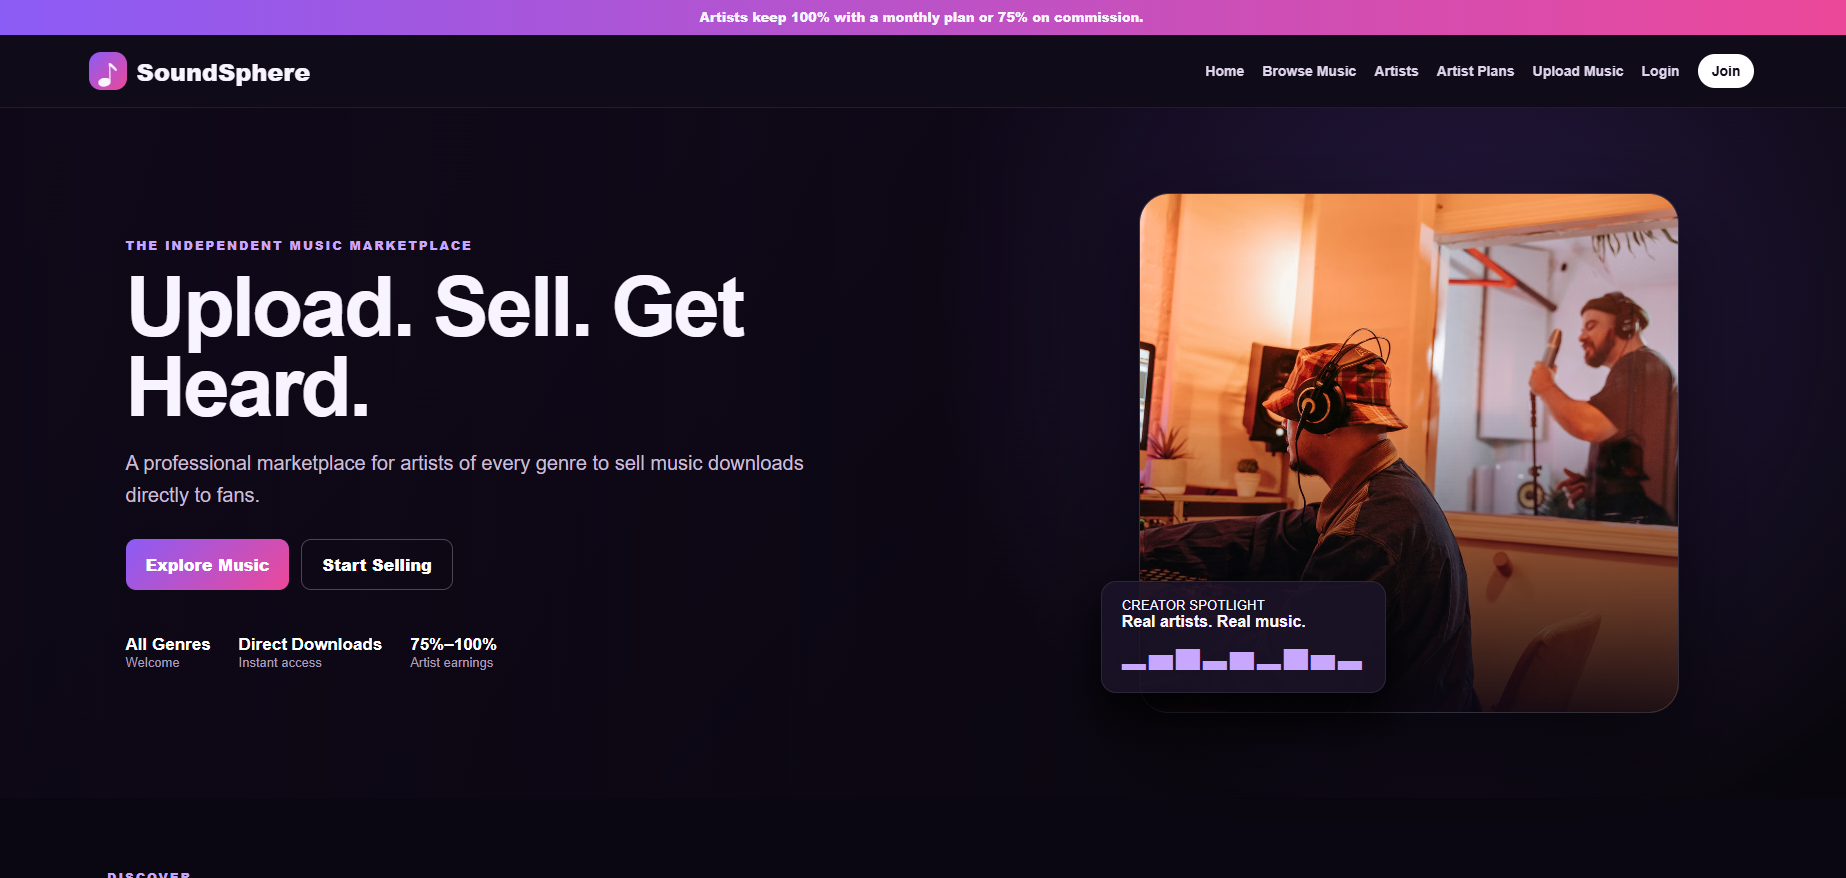Click the audio bars graphic in spotlight card
Screen dimensions: 1846x878
point(1242,659)
